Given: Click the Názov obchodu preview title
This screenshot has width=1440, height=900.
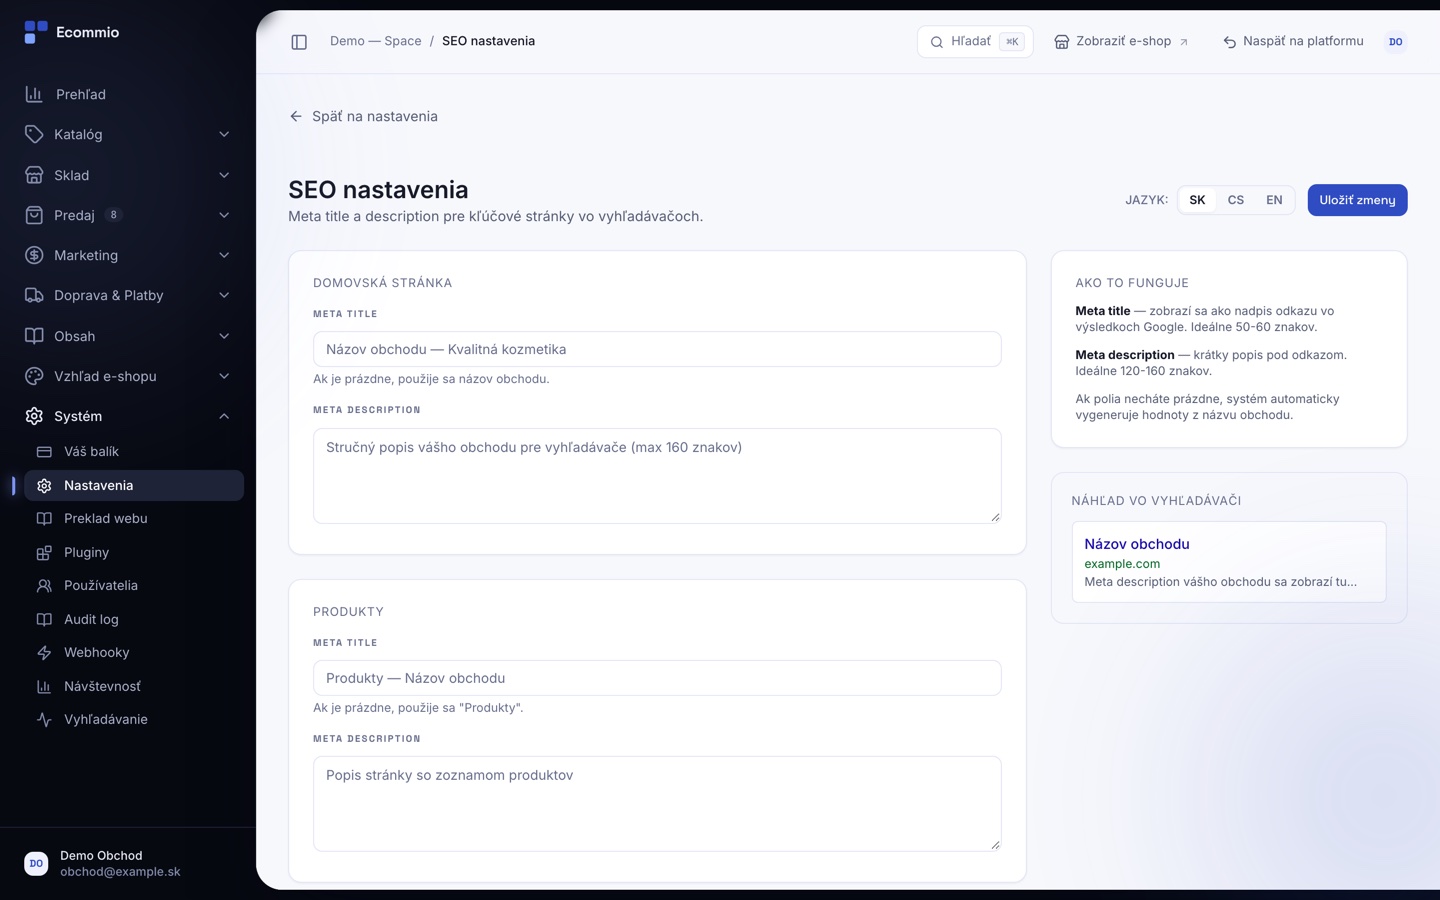Looking at the screenshot, I should (x=1137, y=544).
